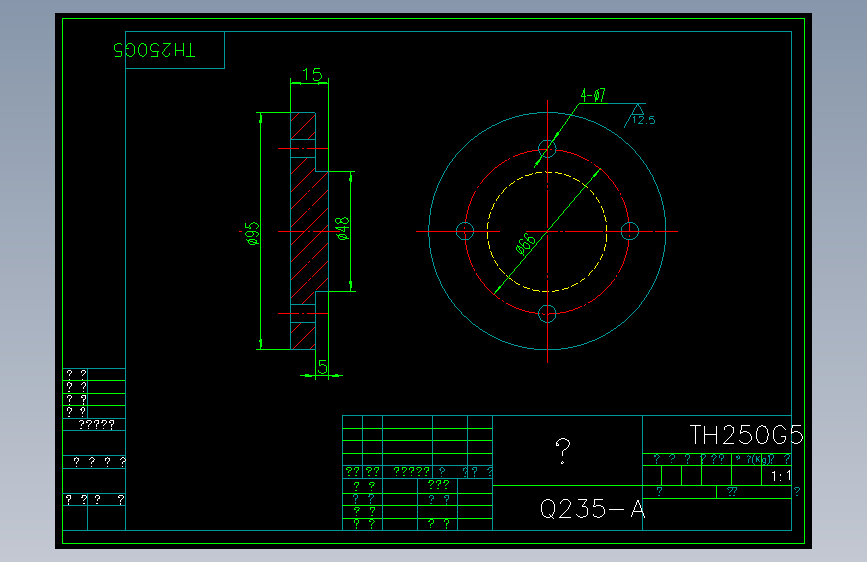Click the mirrored TH250G5 label at top-left
This screenshot has width=867, height=562.
pos(154,50)
